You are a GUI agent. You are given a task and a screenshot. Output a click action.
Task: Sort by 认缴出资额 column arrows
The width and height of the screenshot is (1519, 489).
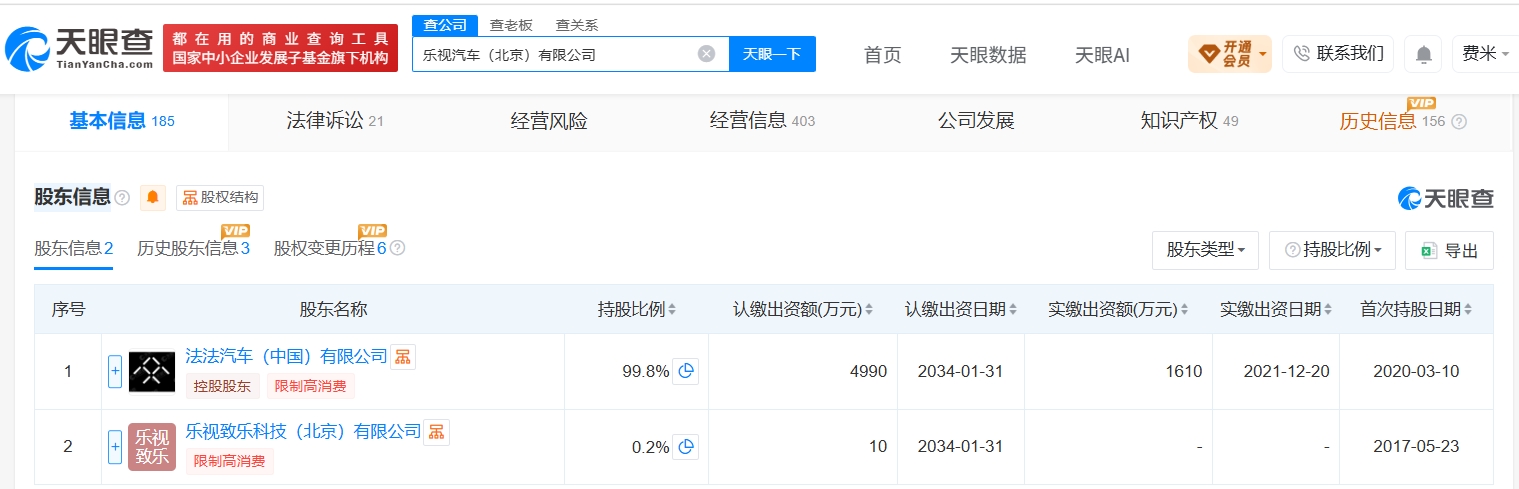point(869,310)
